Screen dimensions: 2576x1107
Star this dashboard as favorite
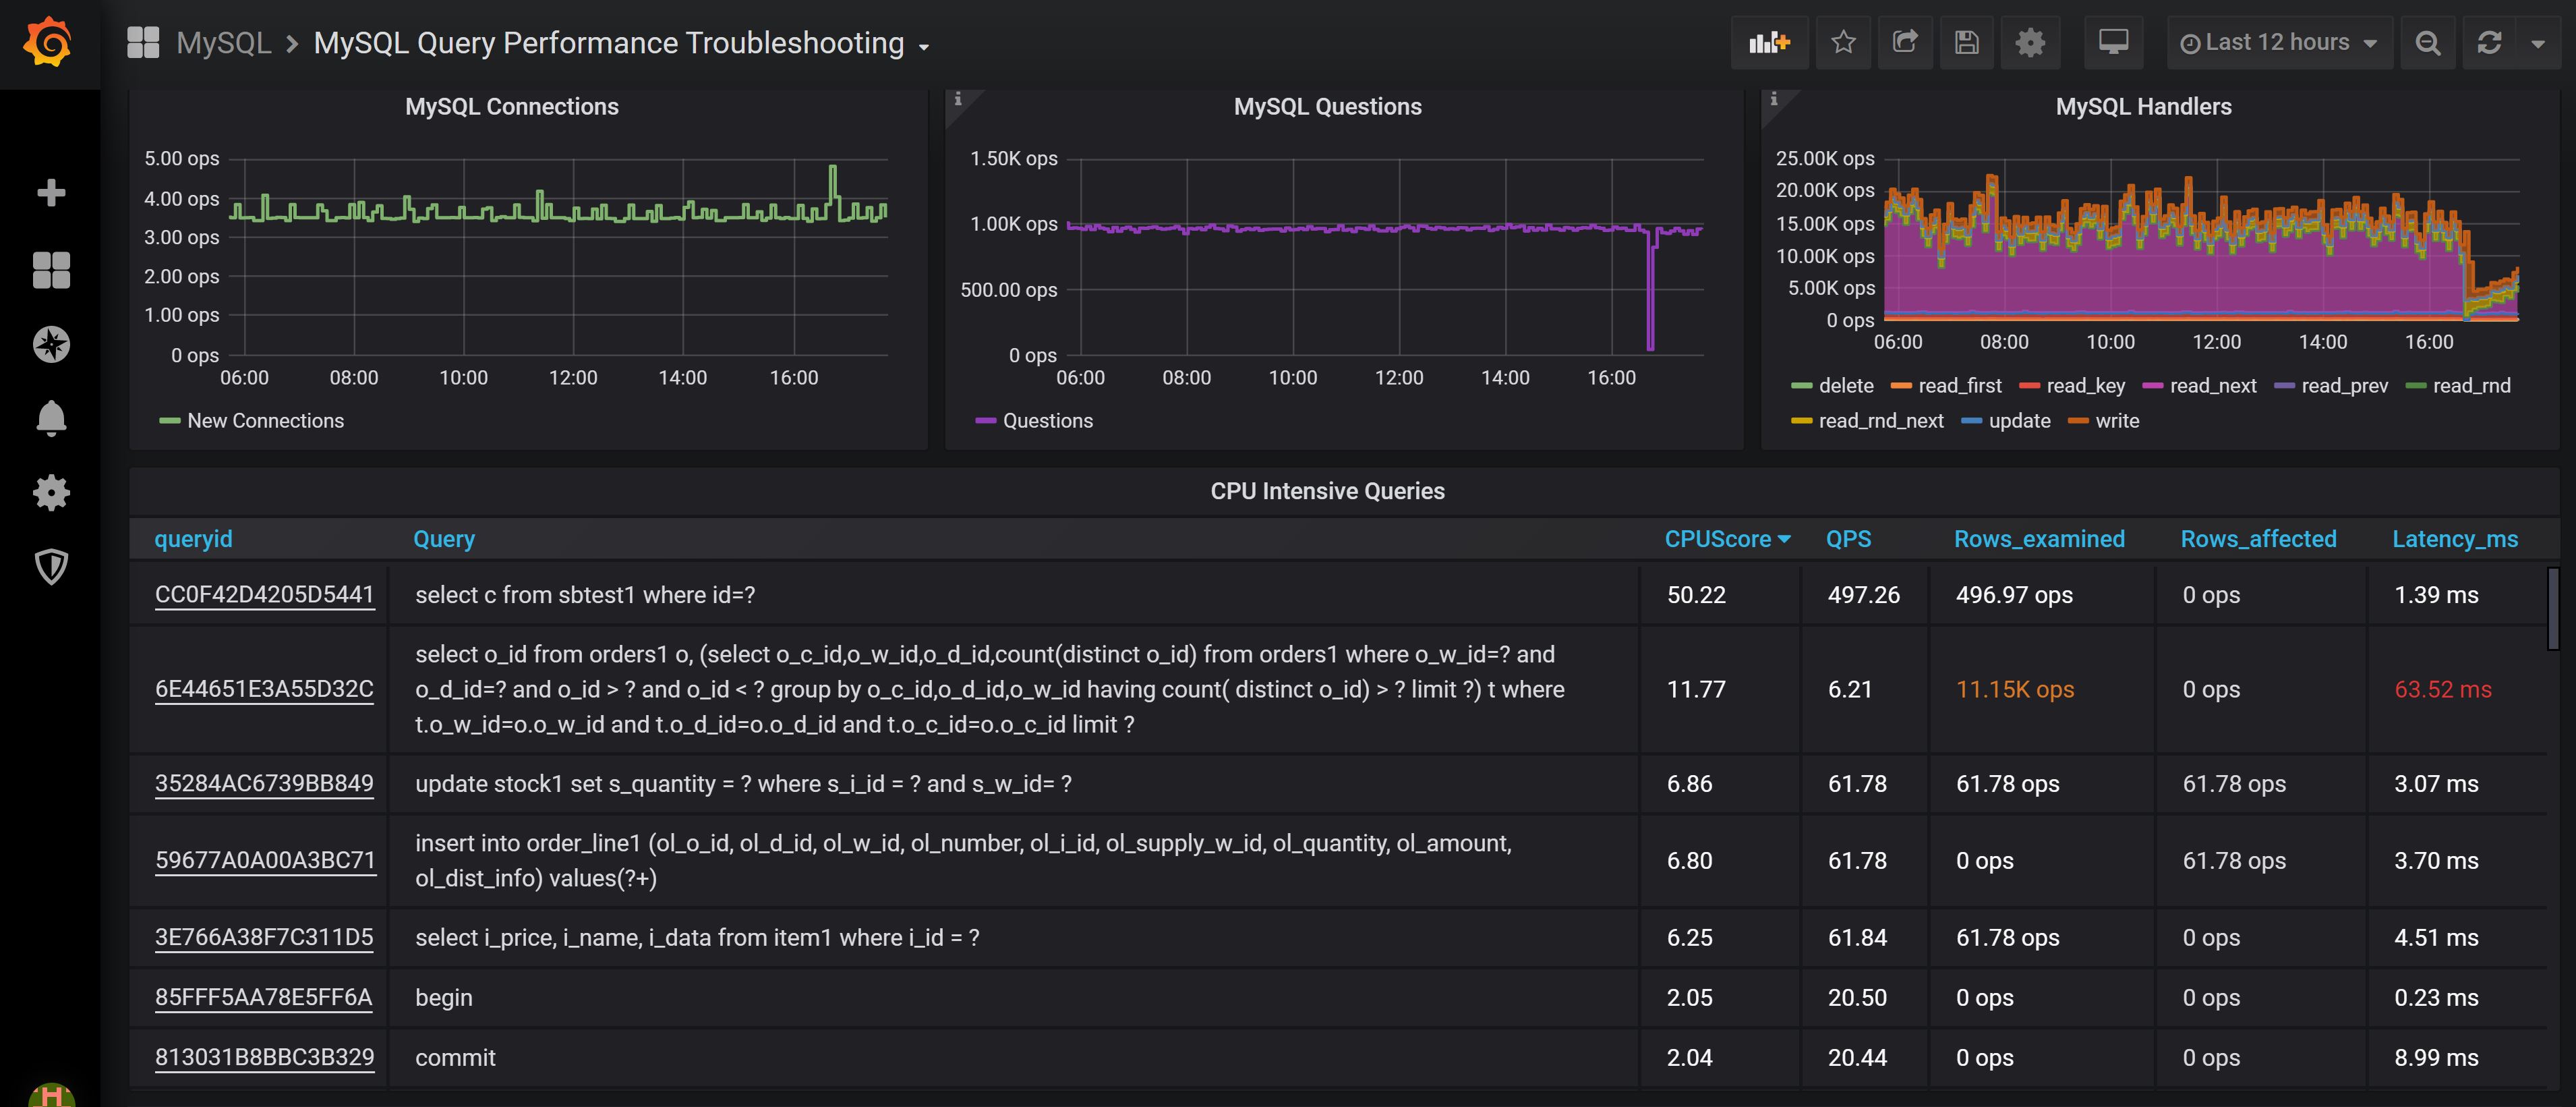[1843, 43]
